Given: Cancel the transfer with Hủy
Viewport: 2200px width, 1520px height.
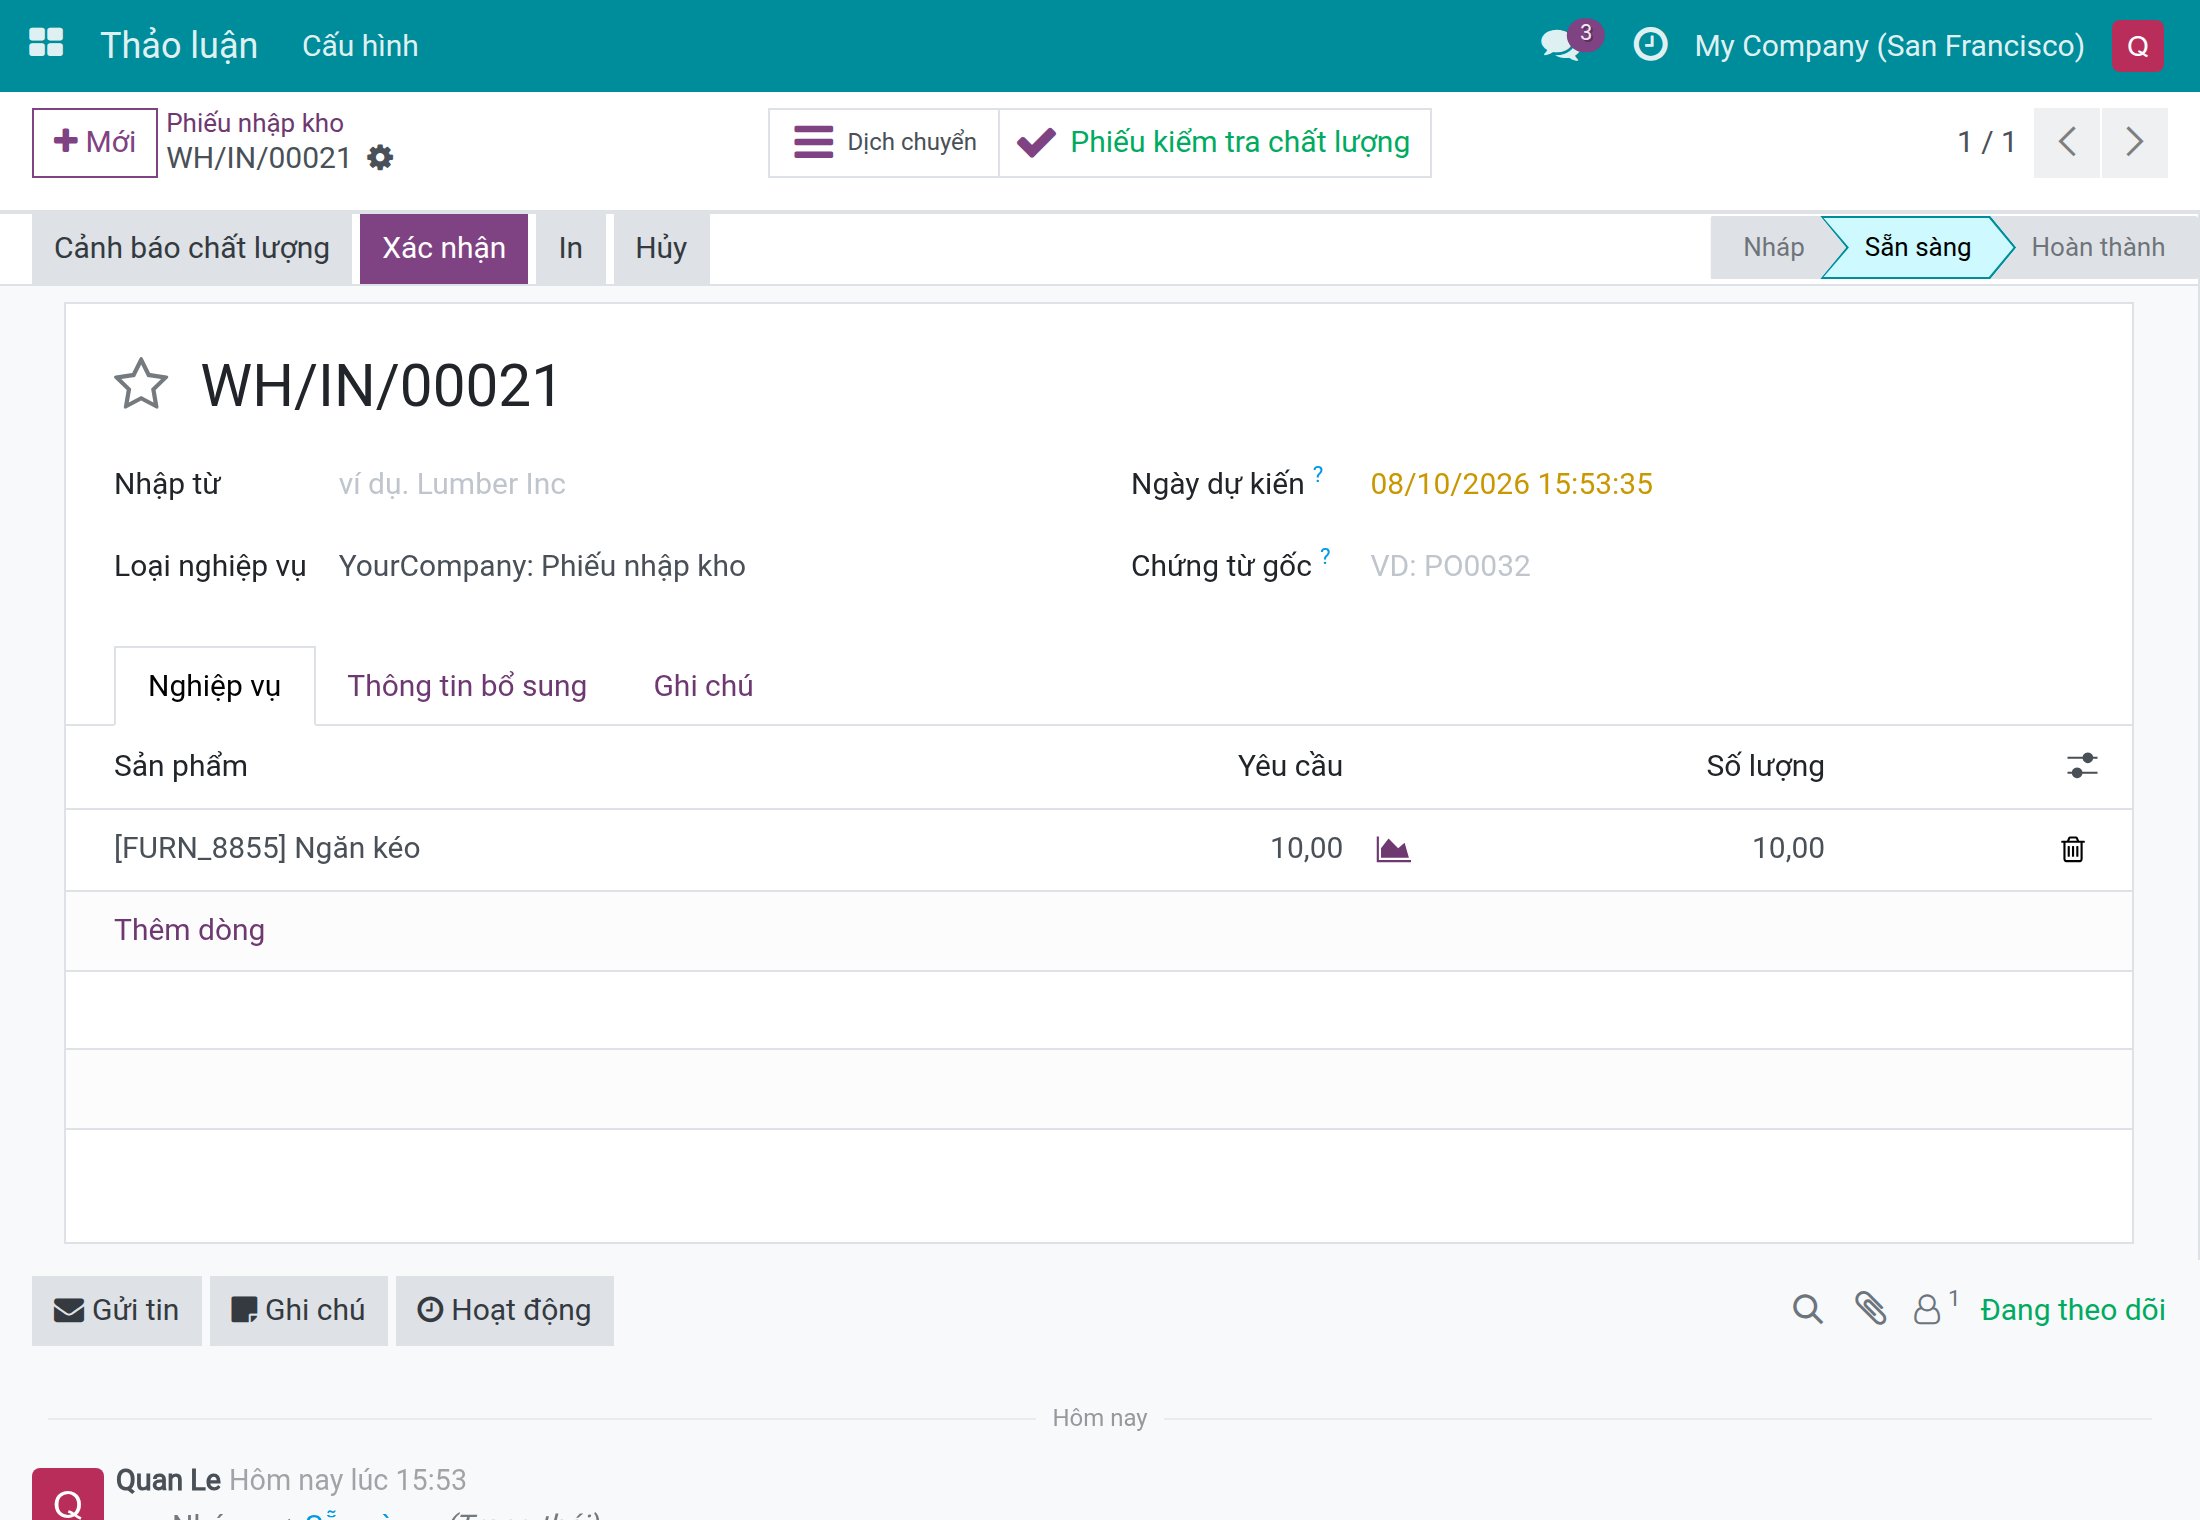Looking at the screenshot, I should click(661, 248).
